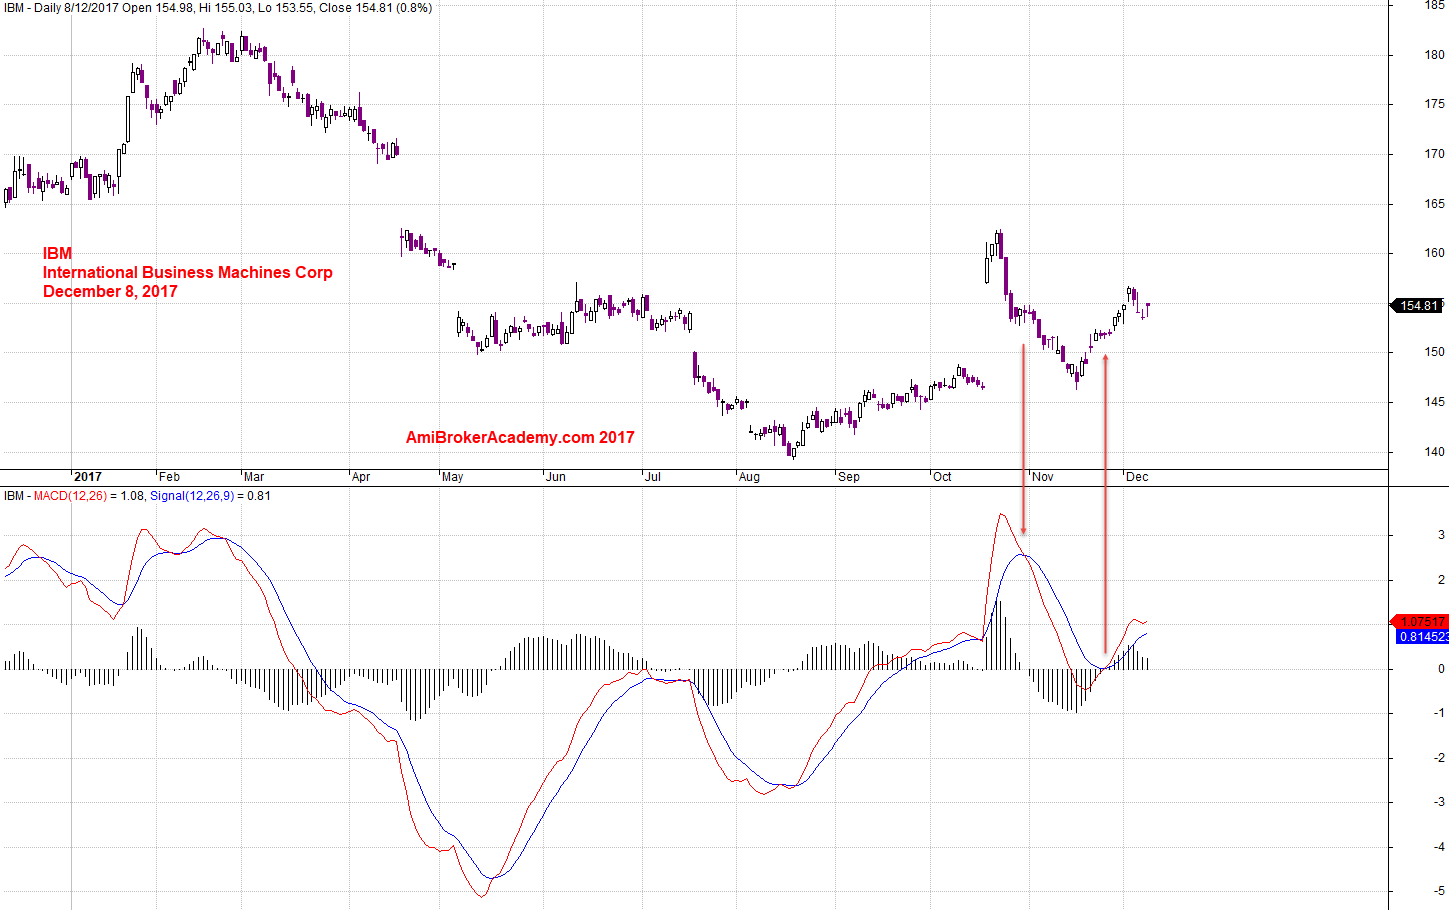Viewport: 1449px width, 910px height.
Task: Click the 150 price axis label
Action: coord(1434,352)
